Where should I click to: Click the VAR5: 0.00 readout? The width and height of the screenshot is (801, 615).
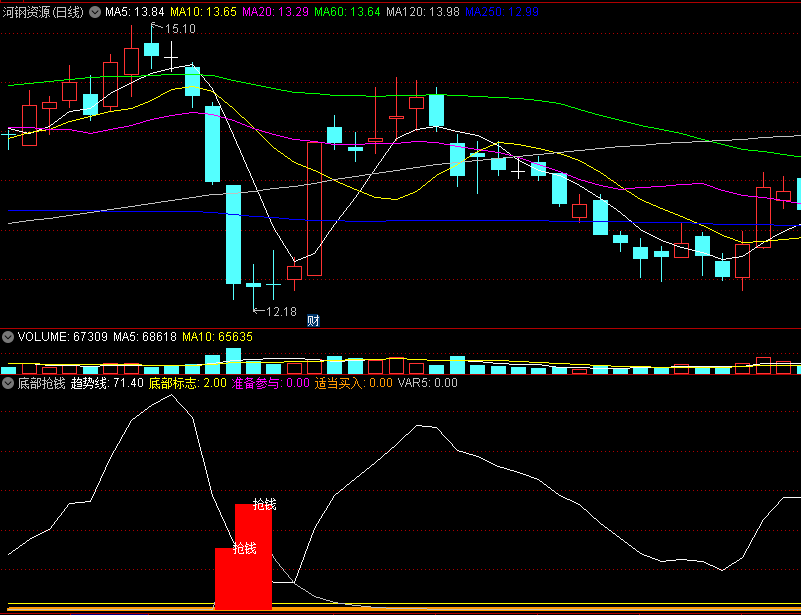(x=428, y=383)
